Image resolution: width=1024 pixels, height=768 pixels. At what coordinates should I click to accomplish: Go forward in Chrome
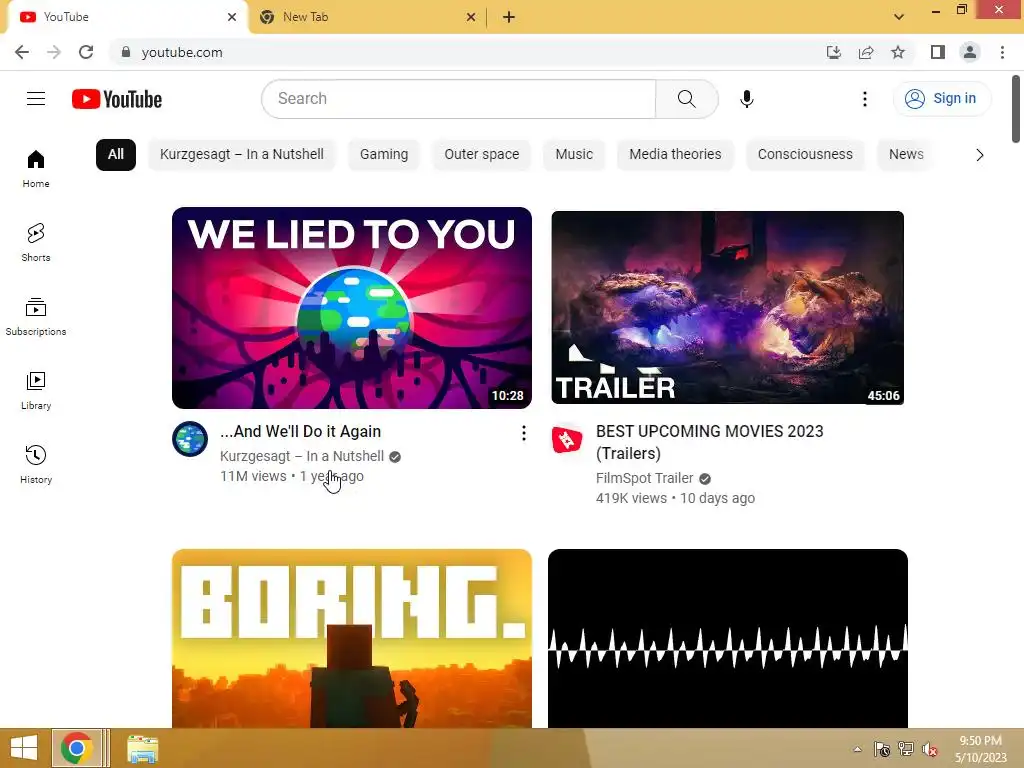[x=54, y=52]
